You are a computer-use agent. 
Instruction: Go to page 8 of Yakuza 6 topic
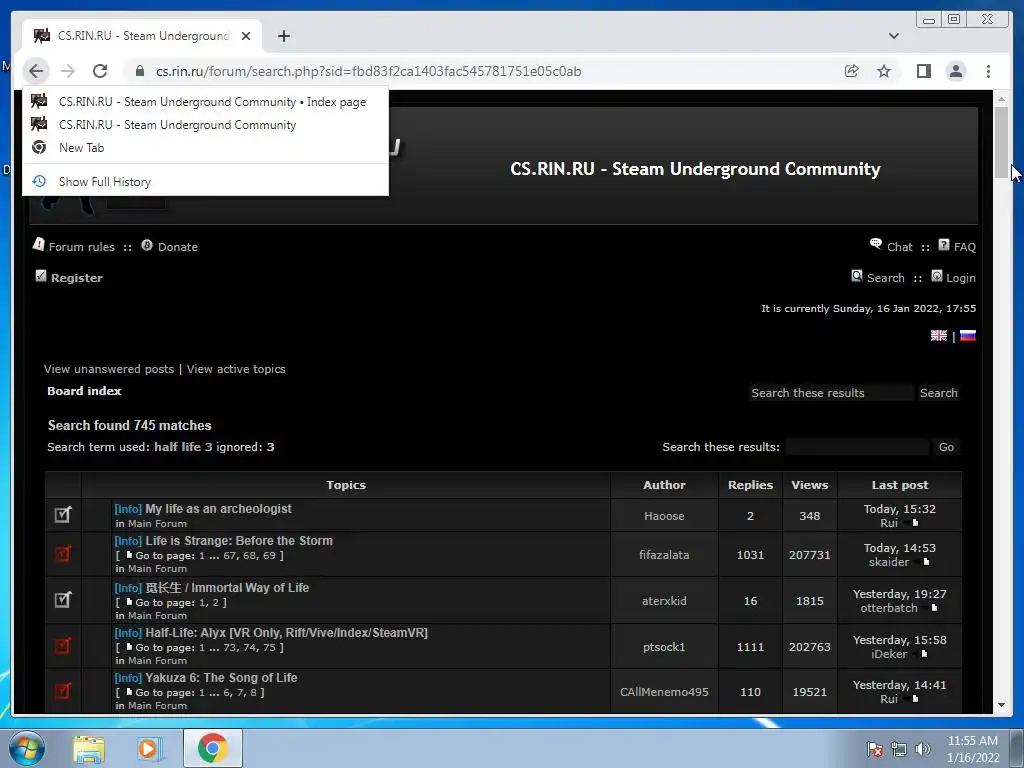(253, 693)
